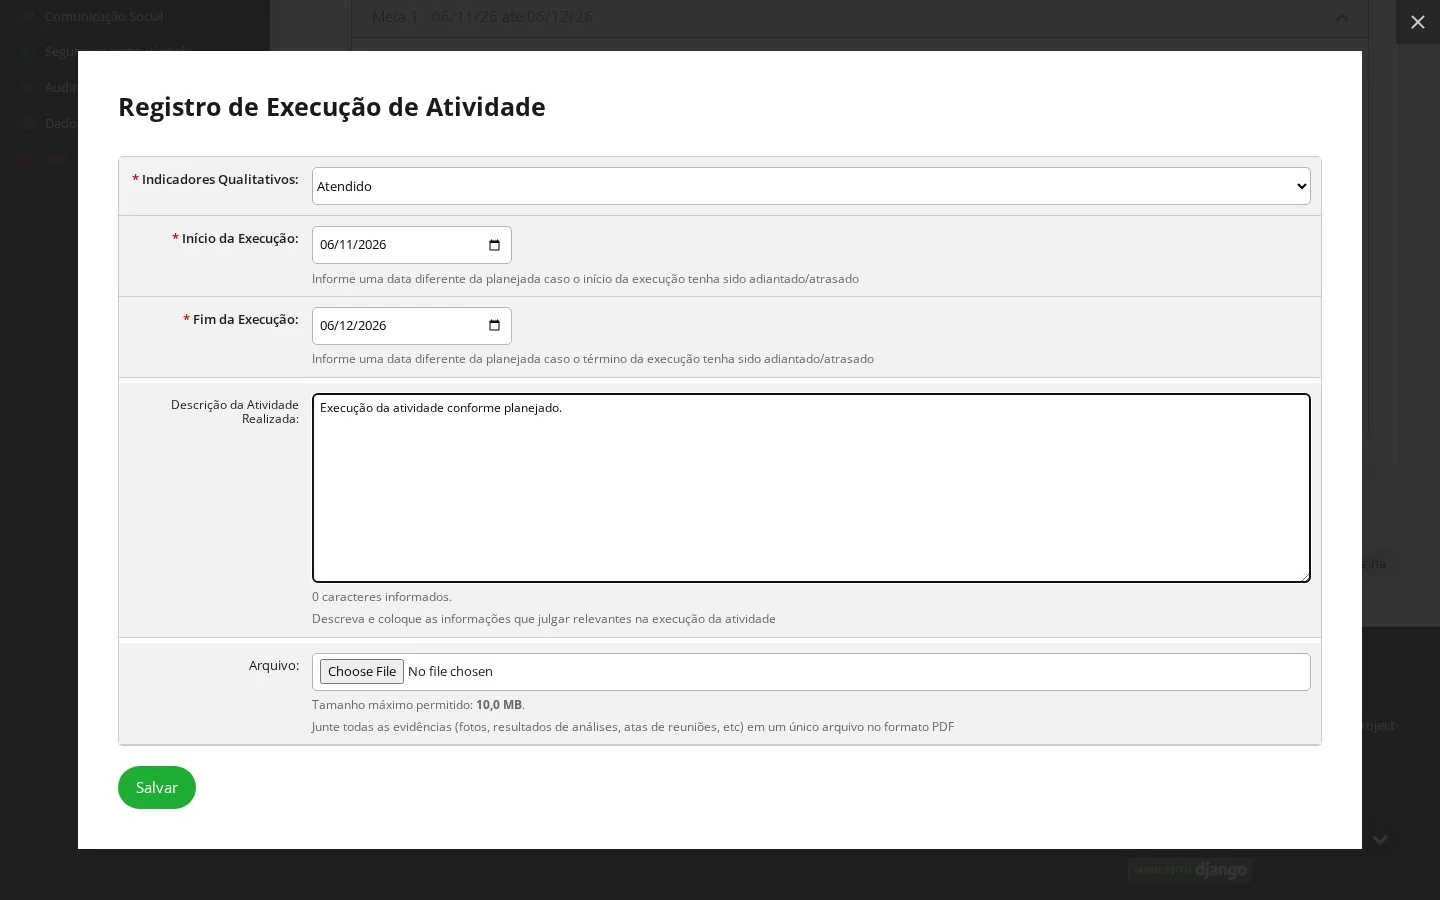
Task: Click the "Fim da Execução:" label
Action: coord(241,320)
